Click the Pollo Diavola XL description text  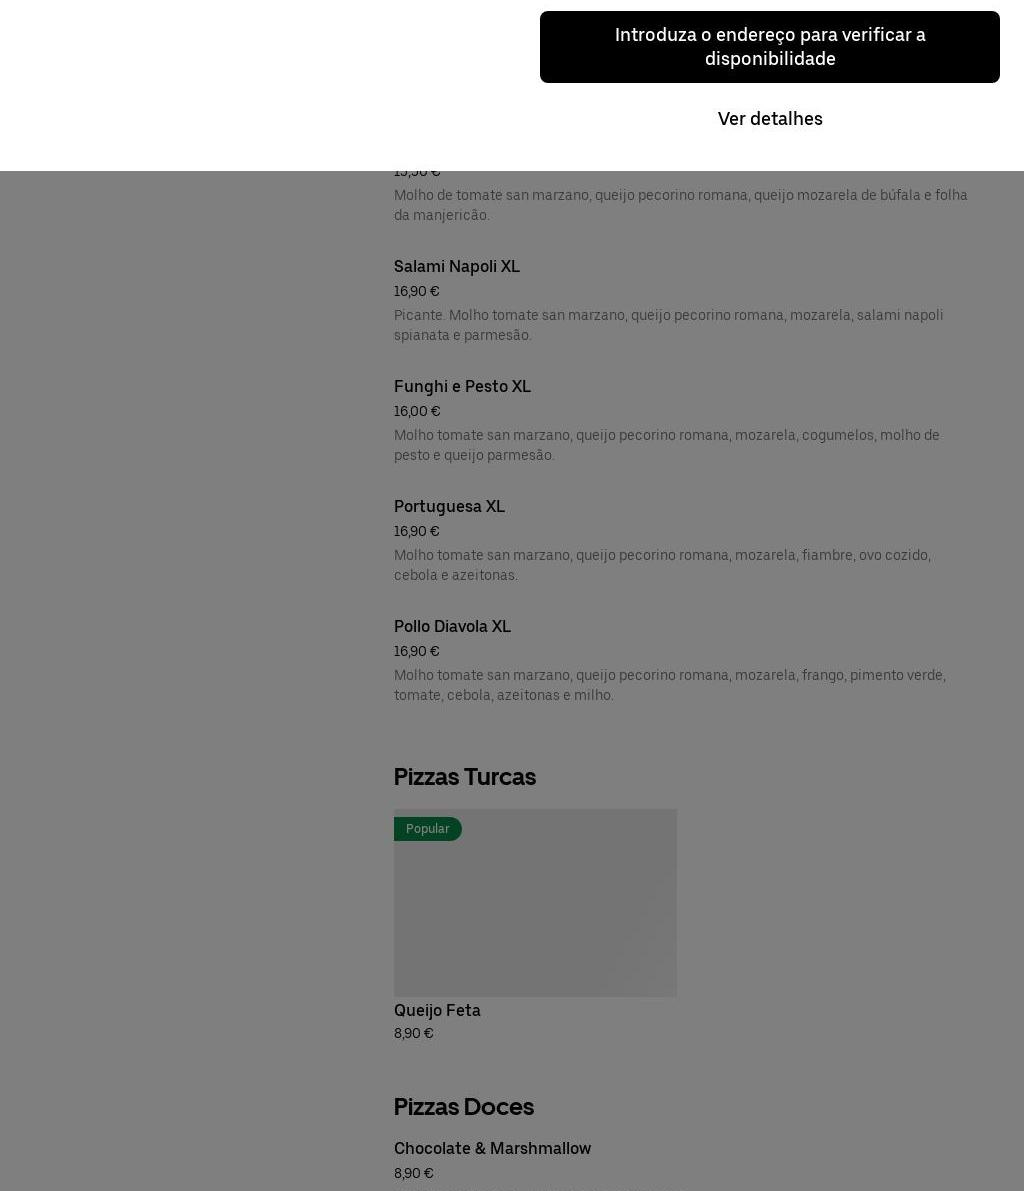(670, 685)
